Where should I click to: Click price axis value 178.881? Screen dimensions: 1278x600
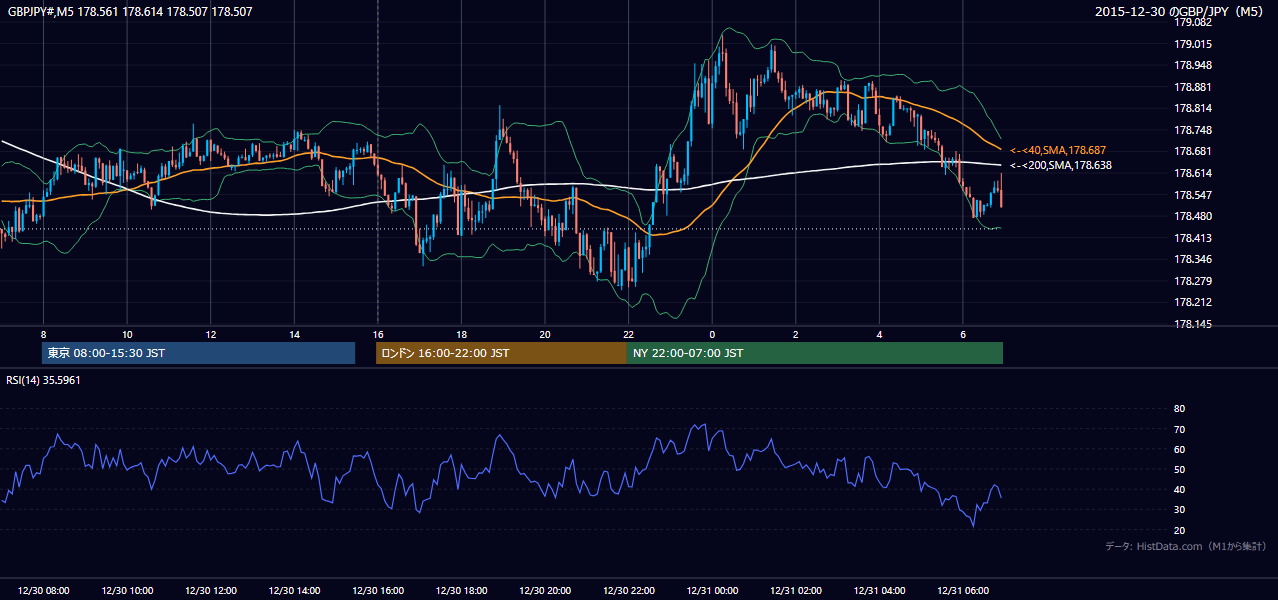pyautogui.click(x=1193, y=87)
